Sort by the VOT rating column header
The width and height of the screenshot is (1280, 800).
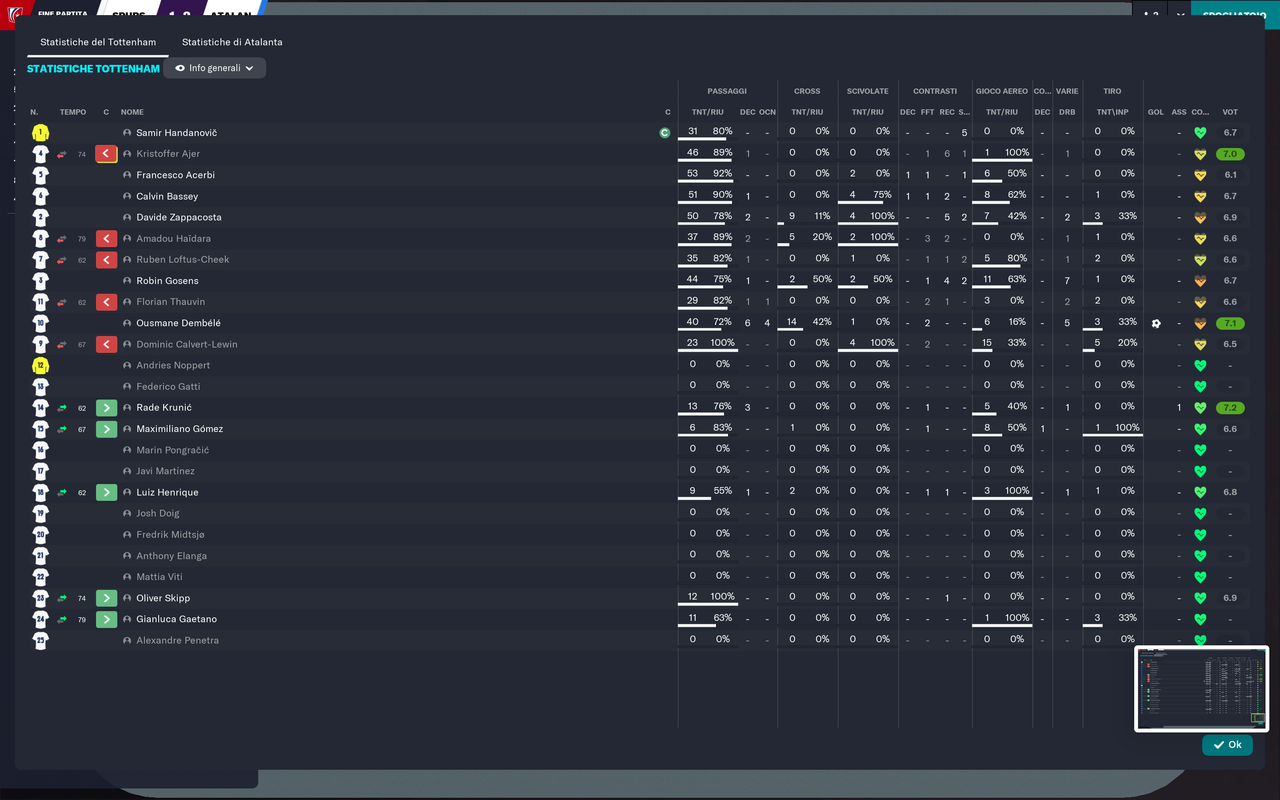[x=1230, y=112]
